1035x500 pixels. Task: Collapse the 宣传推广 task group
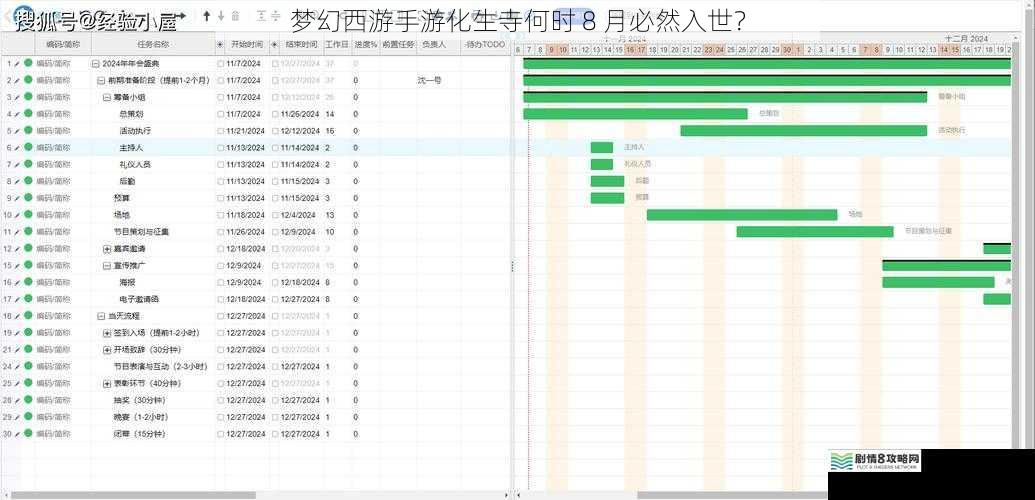[x=106, y=266]
